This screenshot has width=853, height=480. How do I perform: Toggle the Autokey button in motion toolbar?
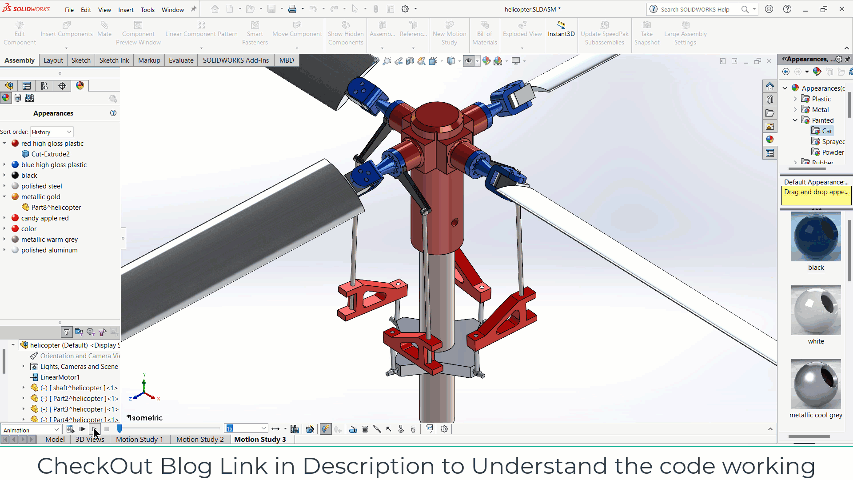(x=325, y=429)
